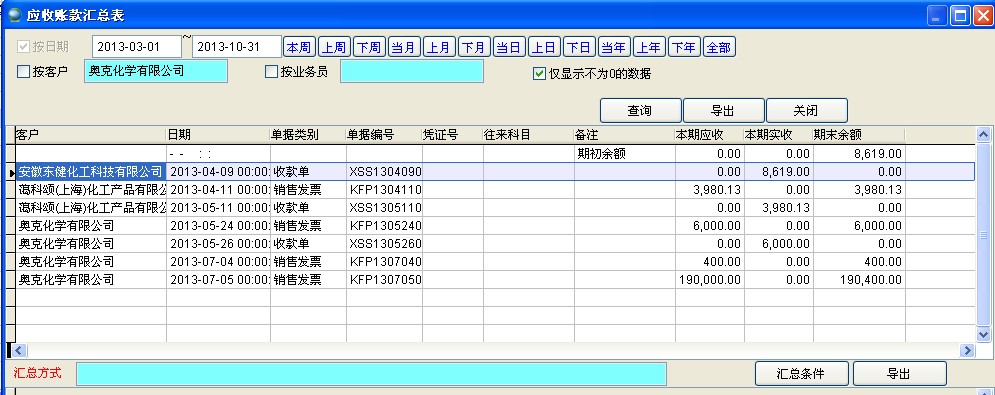995x395 pixels.
Task: Open the 汇总条件 button
Action: [x=801, y=373]
